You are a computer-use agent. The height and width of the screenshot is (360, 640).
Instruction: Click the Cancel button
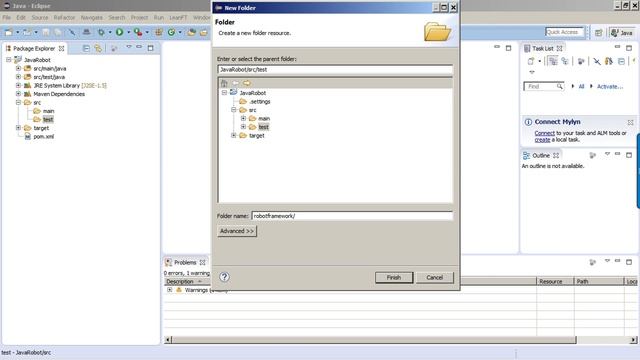pyautogui.click(x=435, y=278)
